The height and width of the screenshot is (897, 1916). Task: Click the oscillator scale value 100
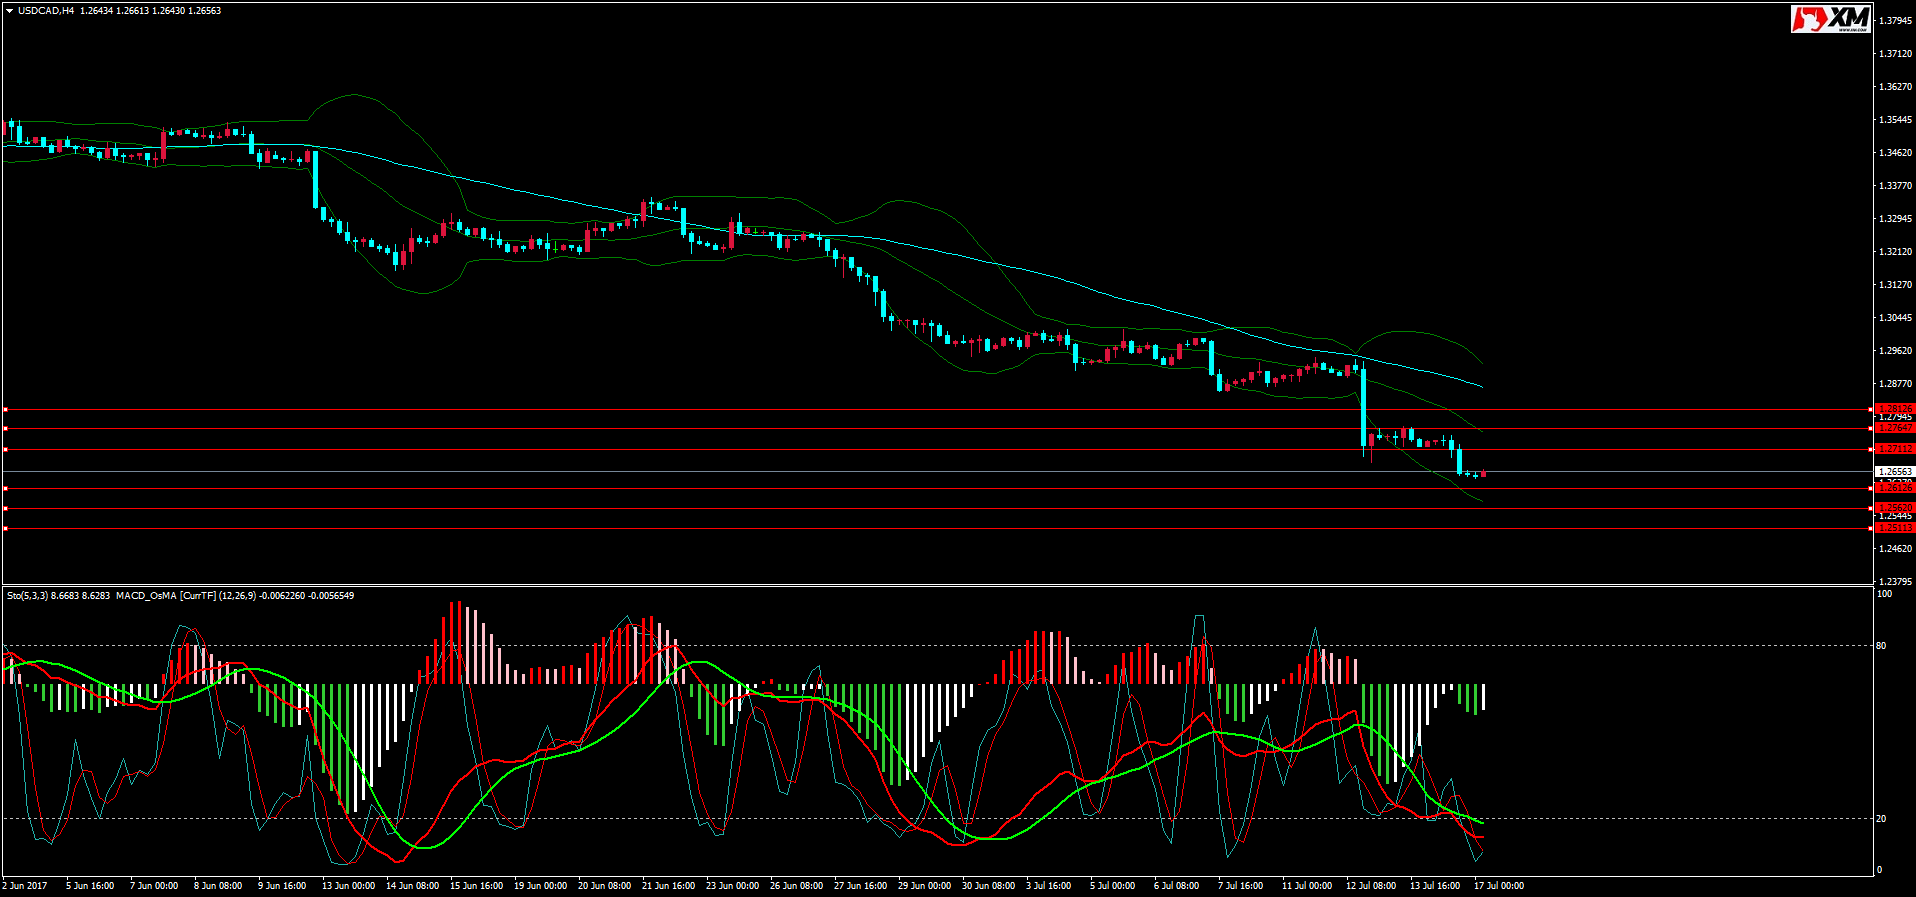[1884, 594]
